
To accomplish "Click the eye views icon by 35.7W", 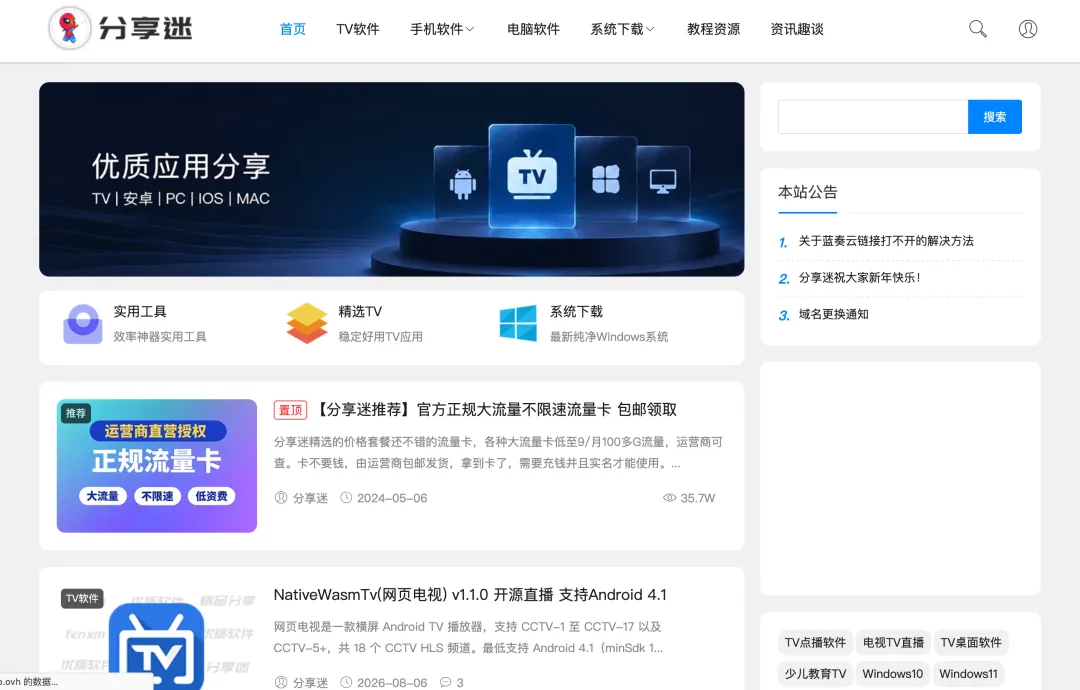I will coord(669,497).
